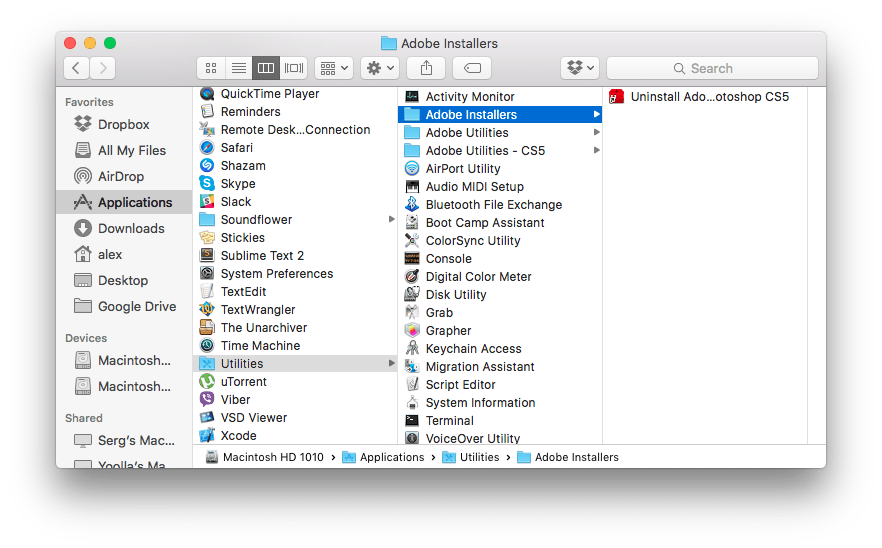
Task: Select Cover Flow view button
Action: point(294,68)
